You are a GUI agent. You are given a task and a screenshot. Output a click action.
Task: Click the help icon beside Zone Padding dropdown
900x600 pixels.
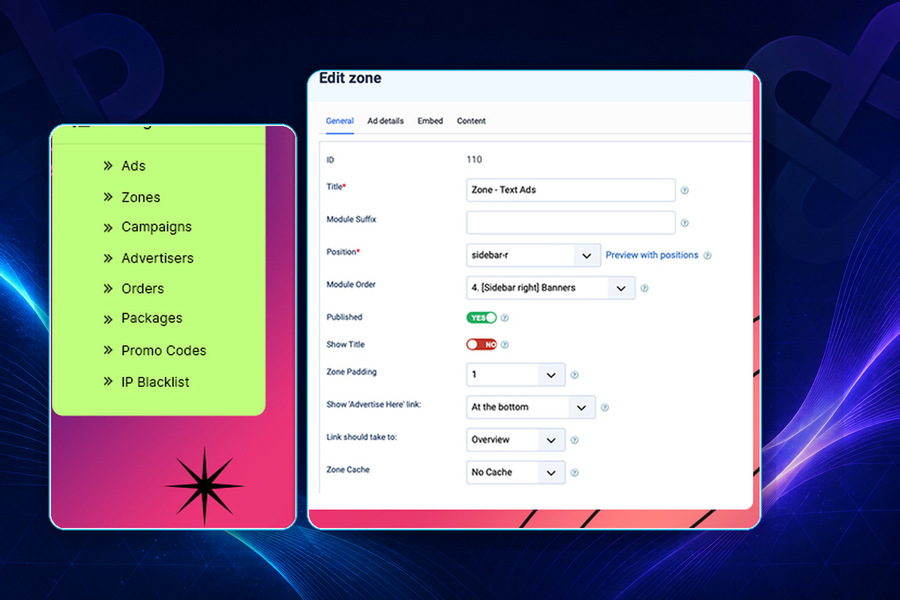[x=574, y=375]
